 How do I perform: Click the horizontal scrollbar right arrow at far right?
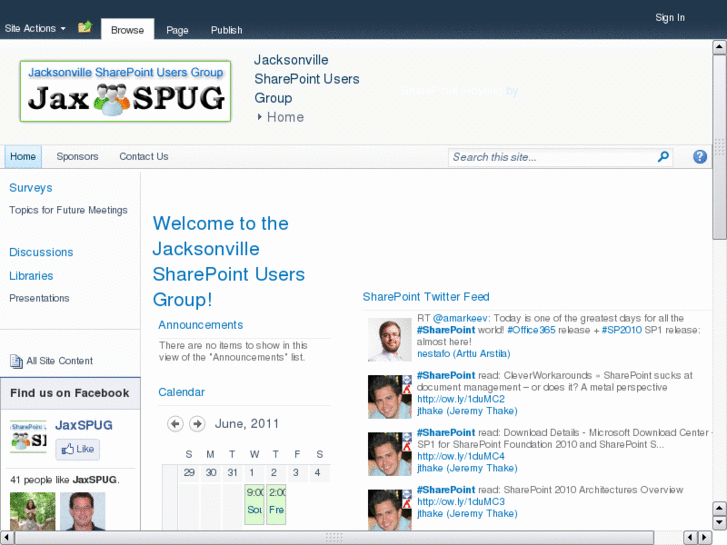click(x=705, y=538)
